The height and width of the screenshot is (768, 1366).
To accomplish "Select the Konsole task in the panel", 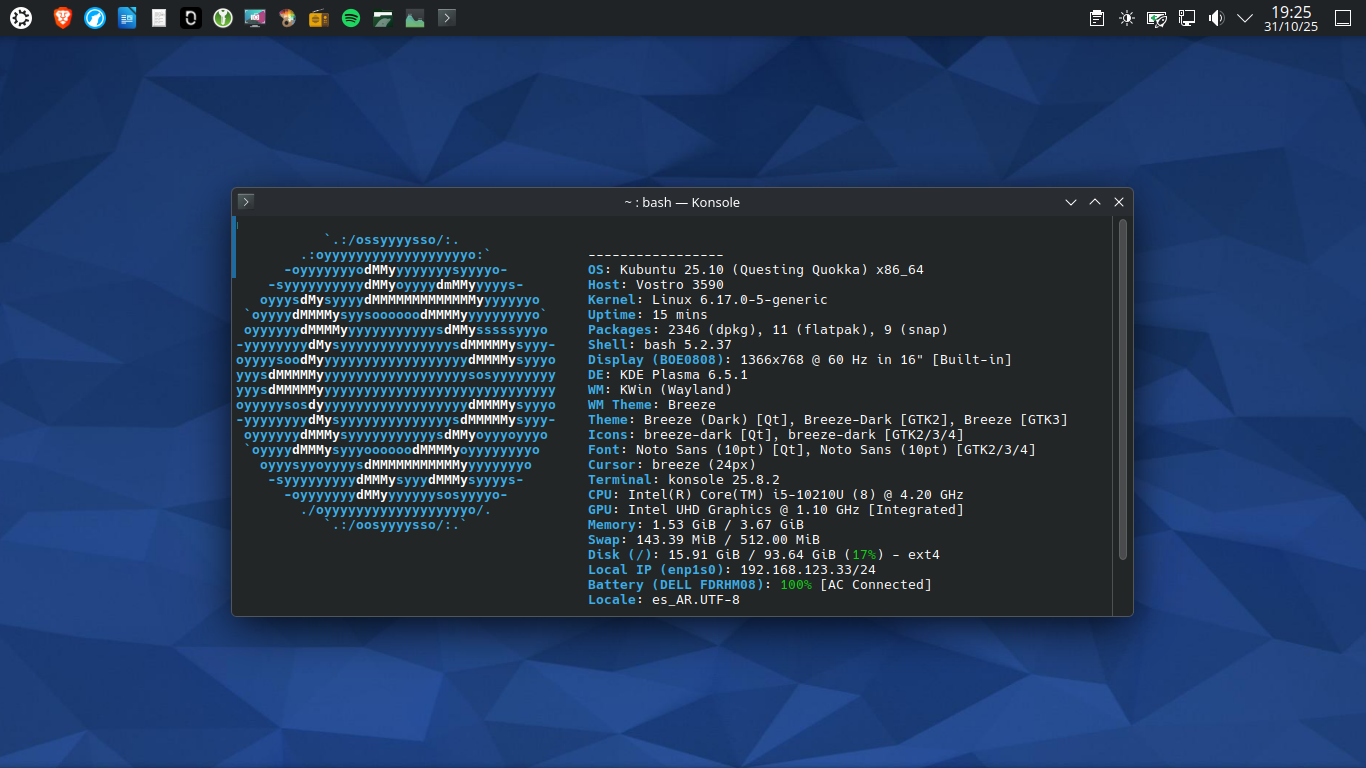I will pos(447,18).
